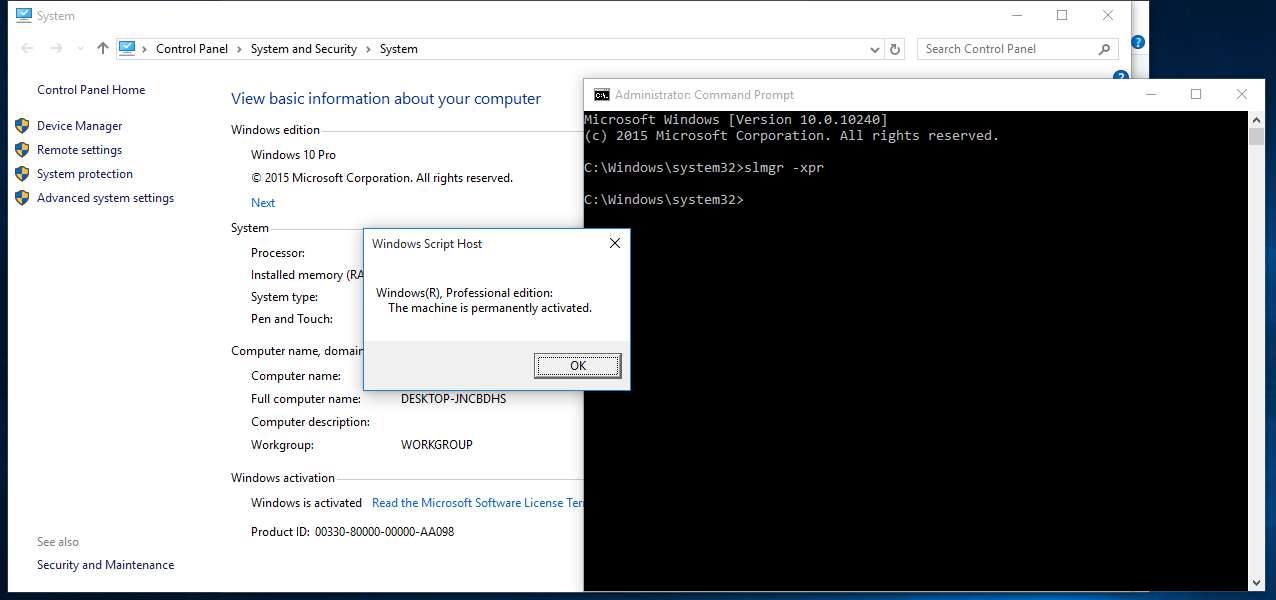The image size is (1276, 600).
Task: Minimize the Command Prompt window
Action: [1150, 94]
